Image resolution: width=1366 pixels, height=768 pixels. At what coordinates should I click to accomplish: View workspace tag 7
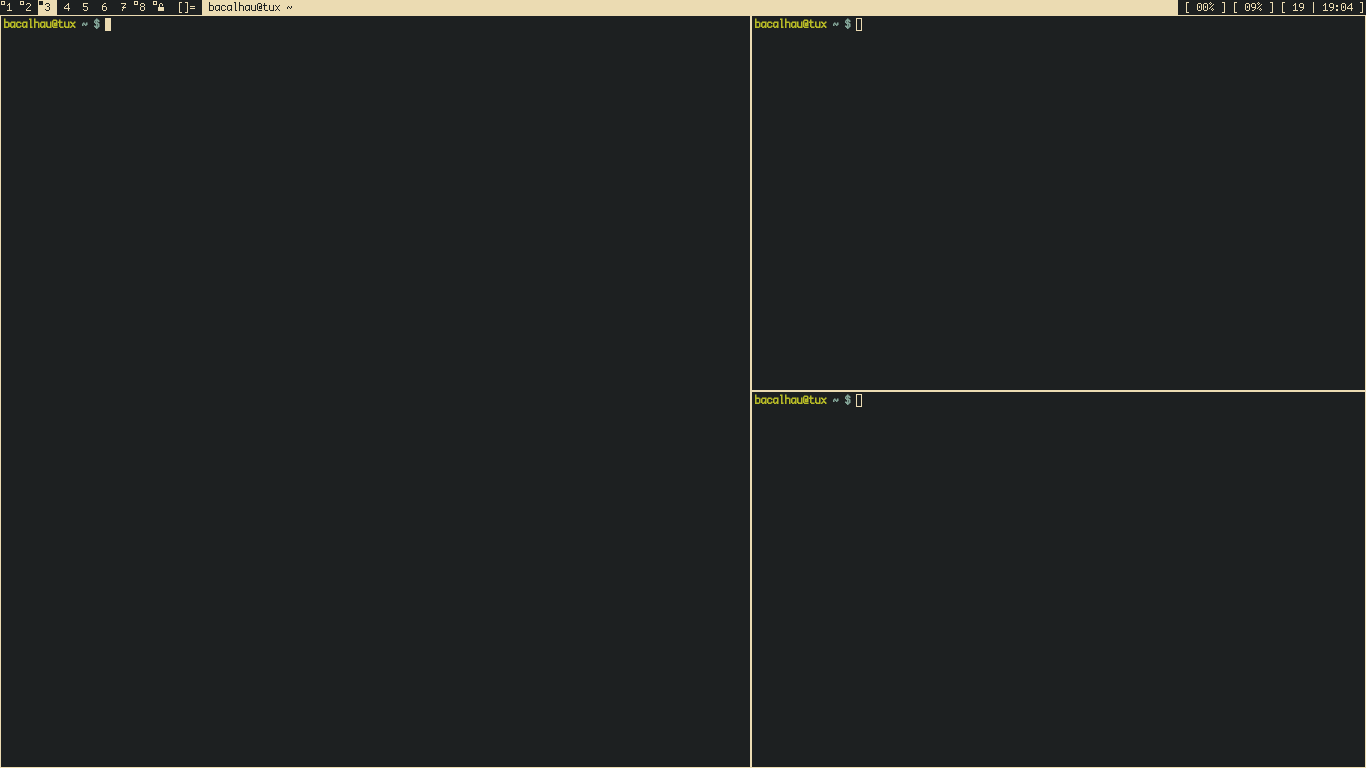(x=123, y=7)
